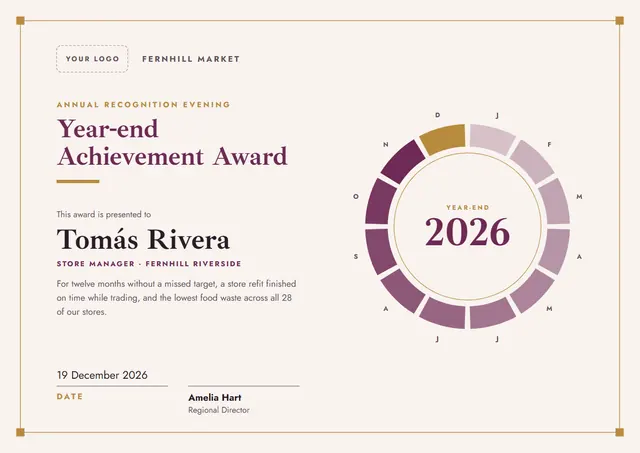
Task: Select the gold "YEAR-END" text inside ring
Action: click(467, 207)
